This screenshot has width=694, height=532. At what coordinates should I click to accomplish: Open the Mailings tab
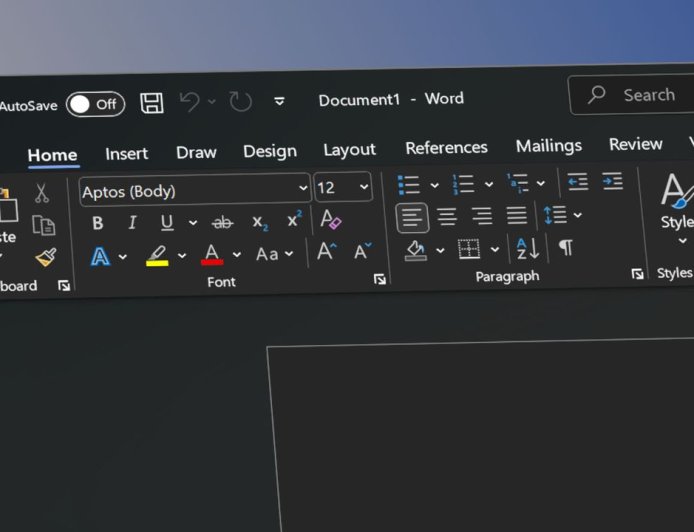[x=549, y=146]
